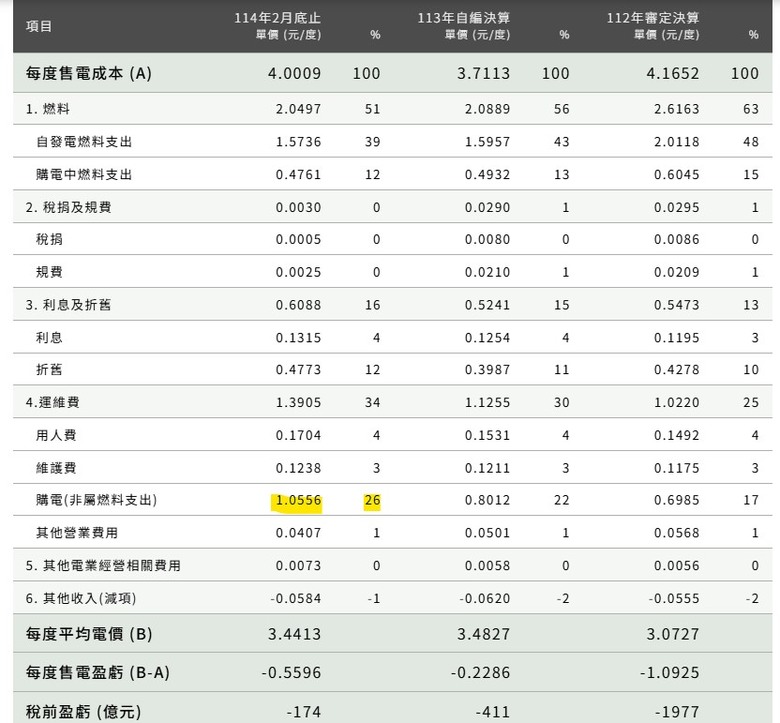780x723 pixels.
Task: Select the value -1.0925
Action: [670, 673]
